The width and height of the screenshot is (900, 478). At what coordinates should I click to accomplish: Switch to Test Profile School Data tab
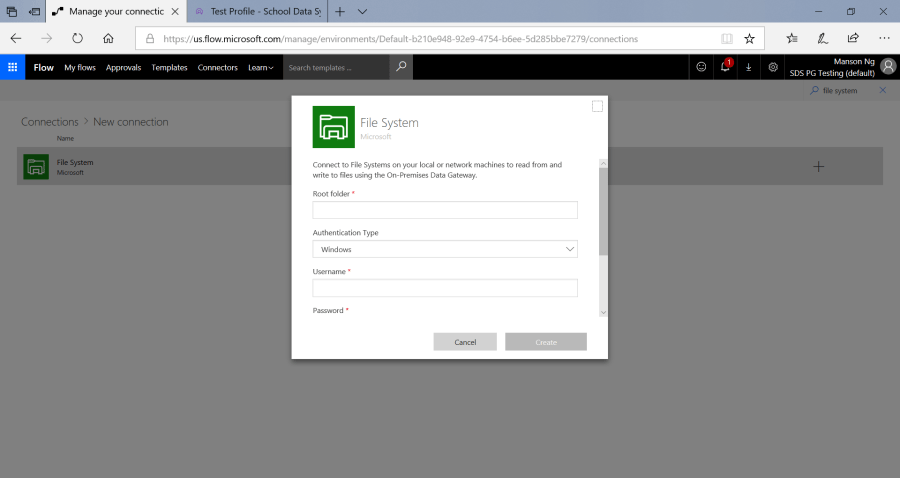[258, 11]
